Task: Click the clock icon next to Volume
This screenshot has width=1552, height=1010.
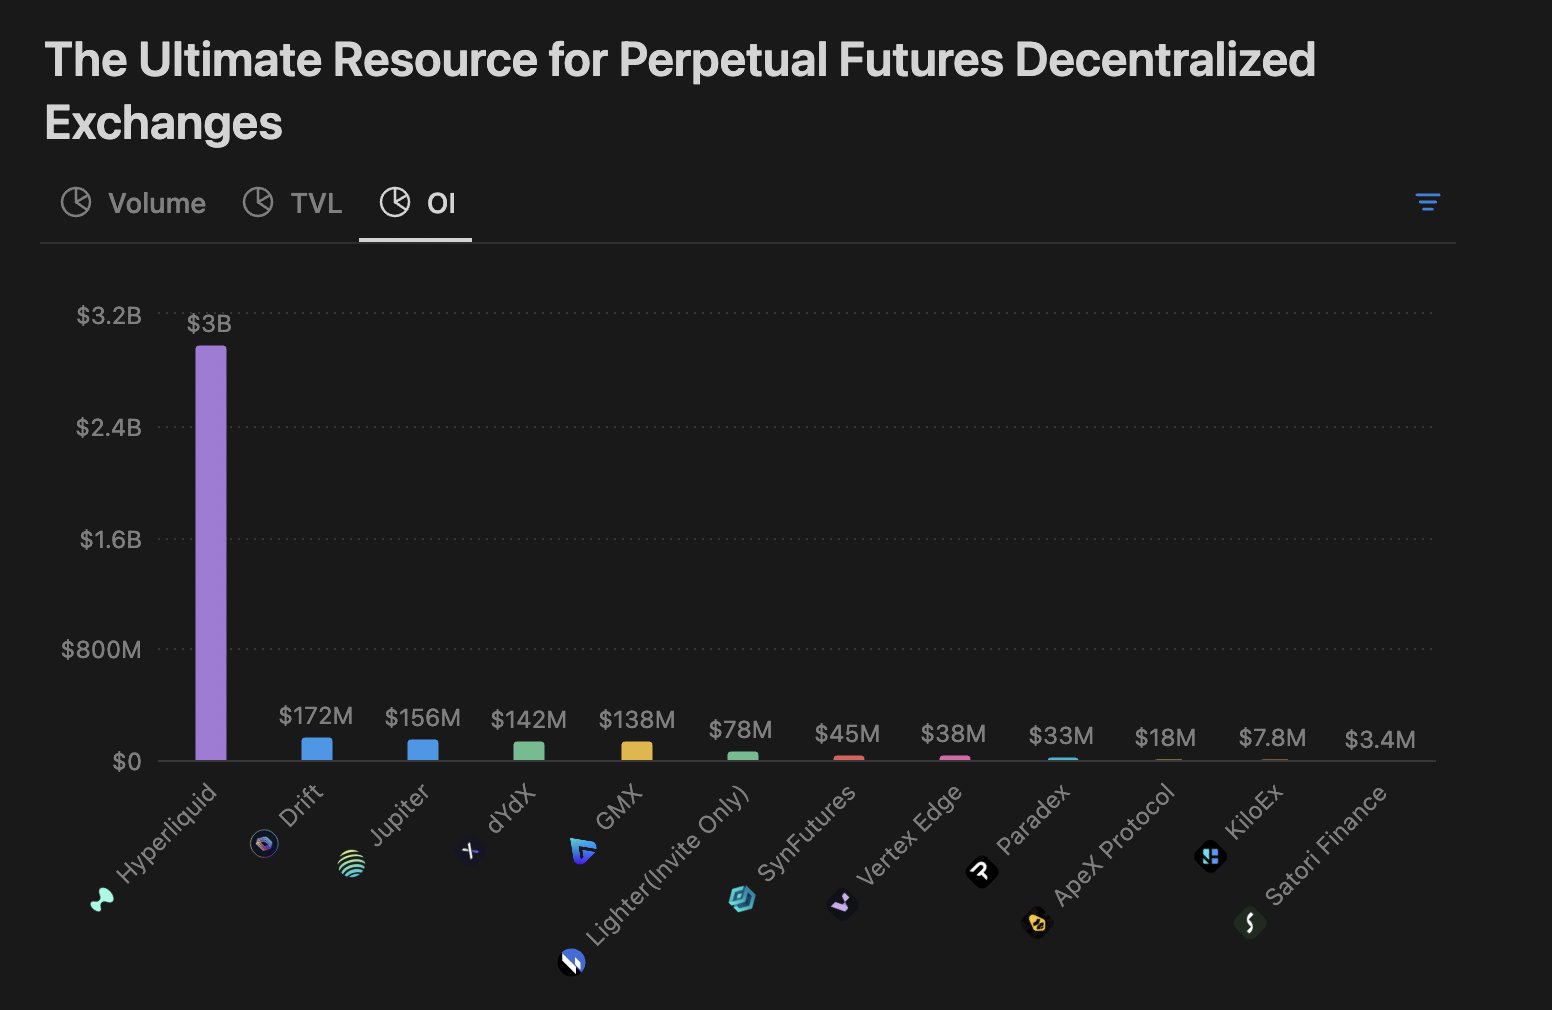Action: pyautogui.click(x=76, y=202)
